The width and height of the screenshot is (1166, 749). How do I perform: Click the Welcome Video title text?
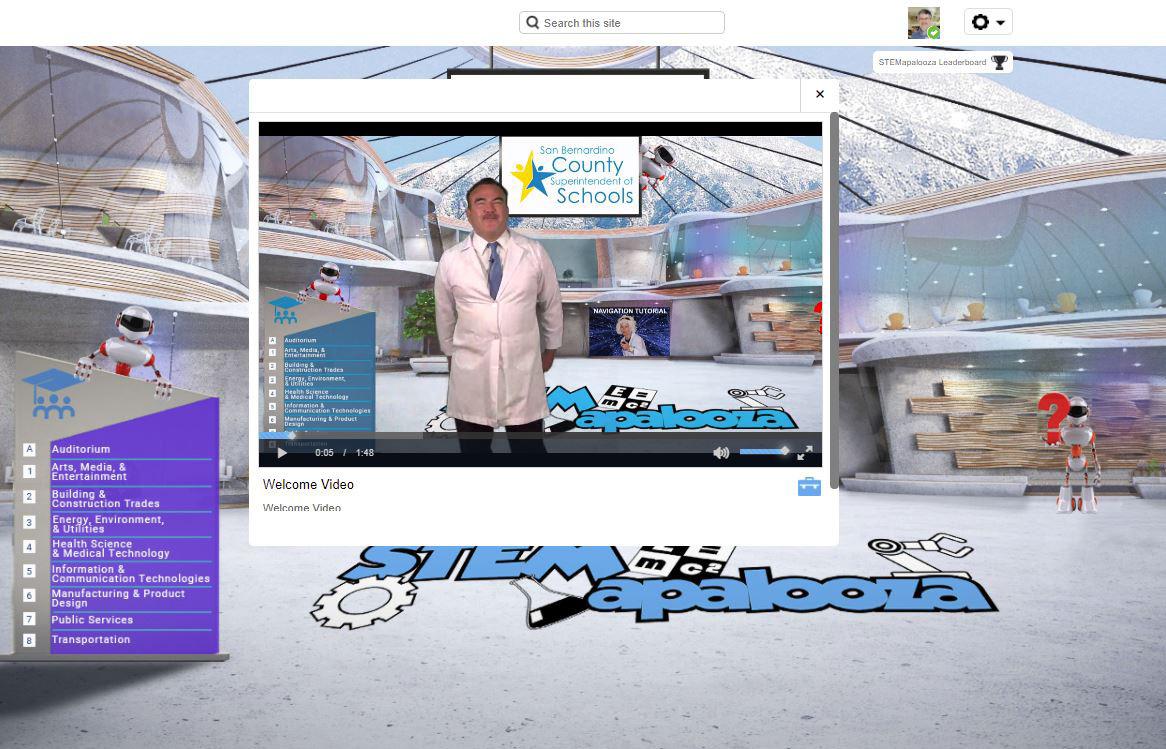[x=309, y=484]
